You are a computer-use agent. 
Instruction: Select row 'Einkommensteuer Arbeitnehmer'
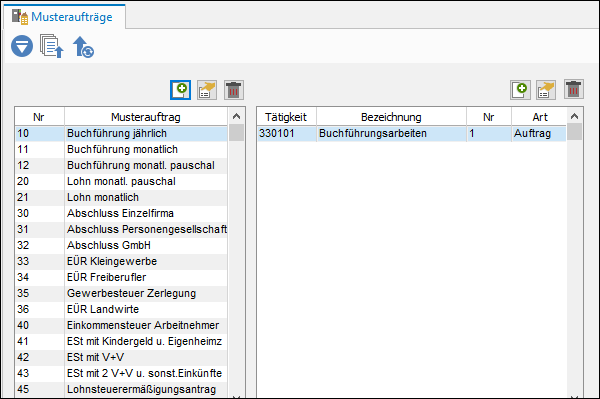pos(121,325)
